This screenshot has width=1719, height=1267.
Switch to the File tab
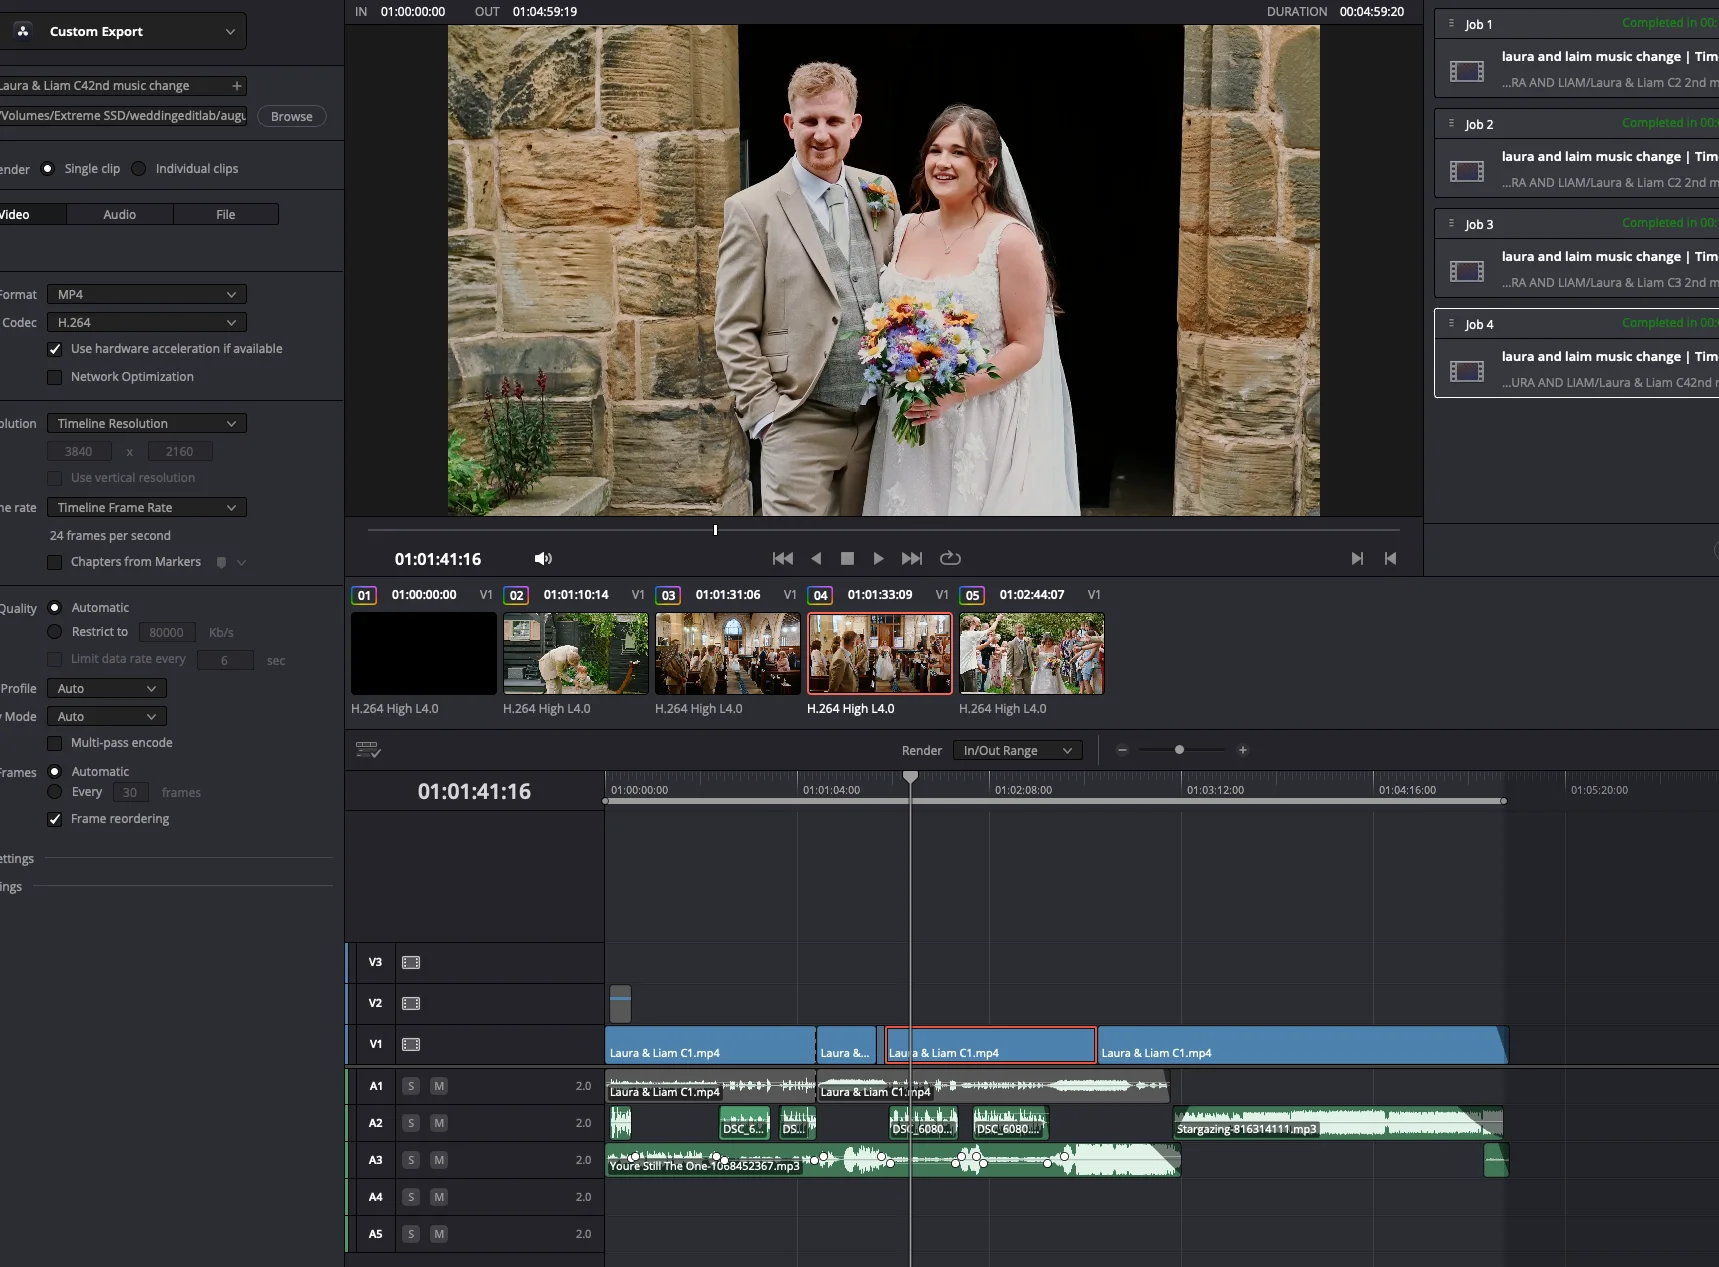226,214
